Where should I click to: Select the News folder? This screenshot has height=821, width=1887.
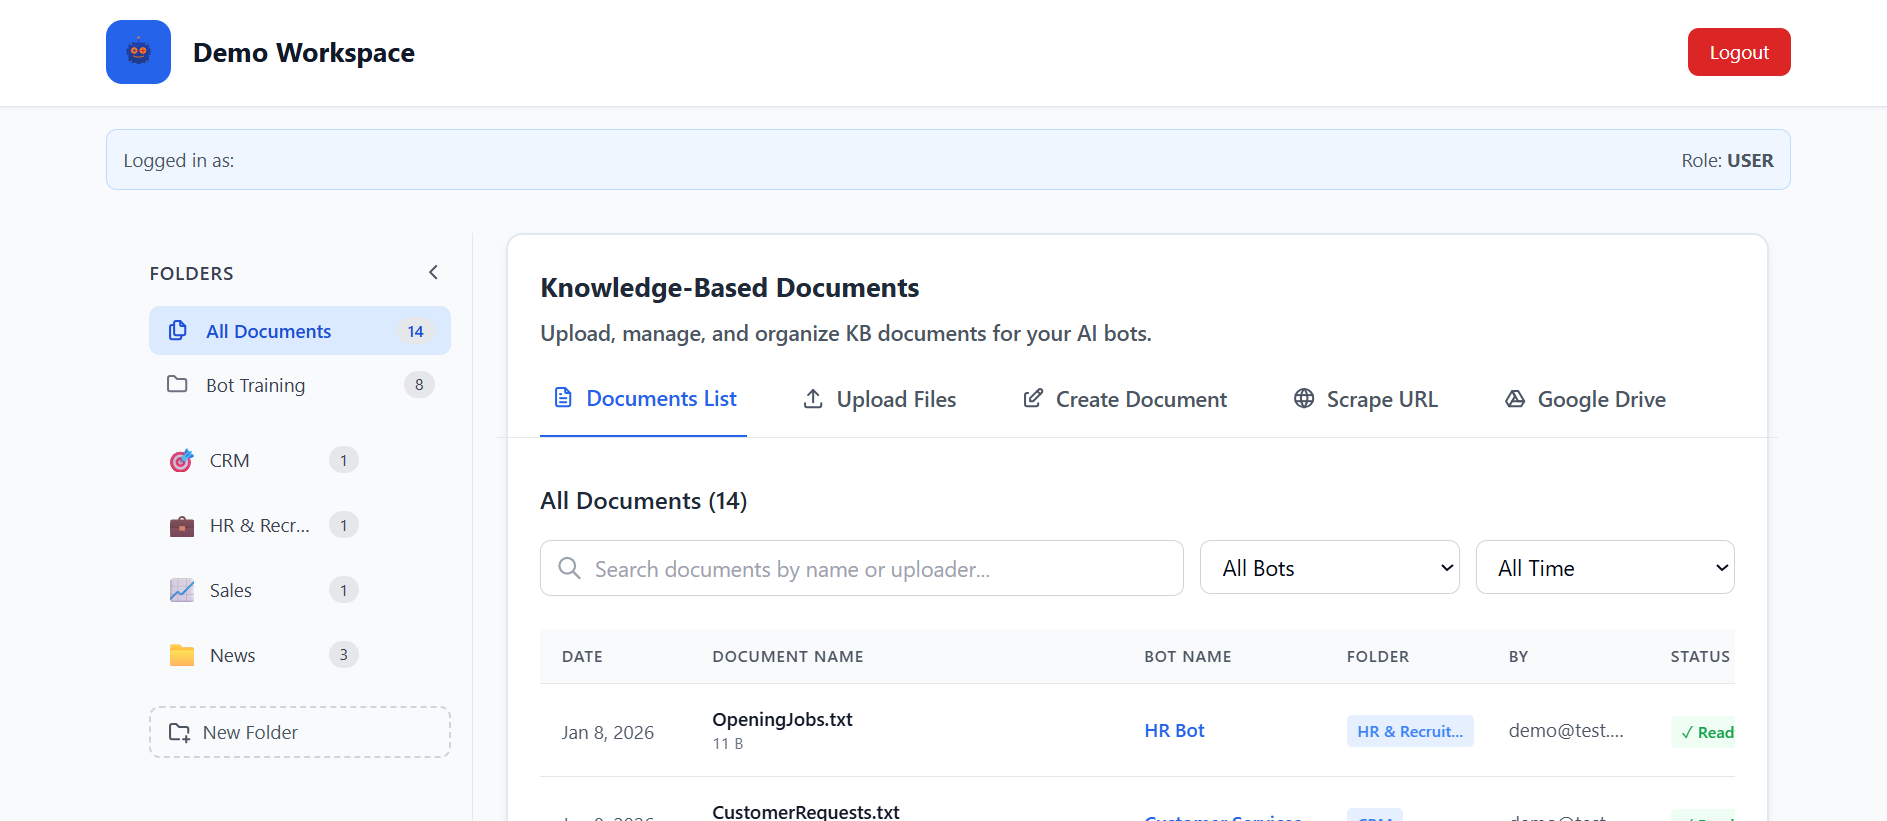pos(264,655)
